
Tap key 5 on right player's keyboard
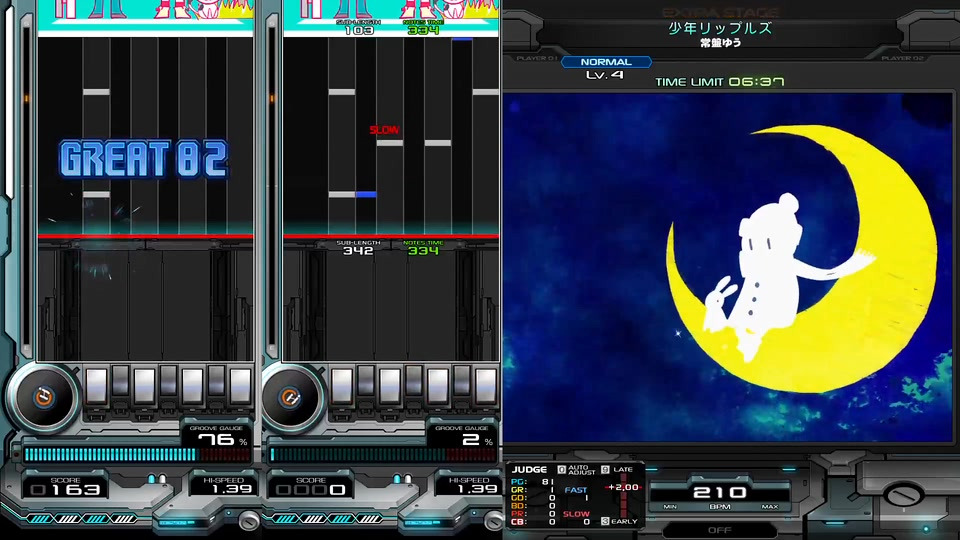pyautogui.click(x=438, y=386)
